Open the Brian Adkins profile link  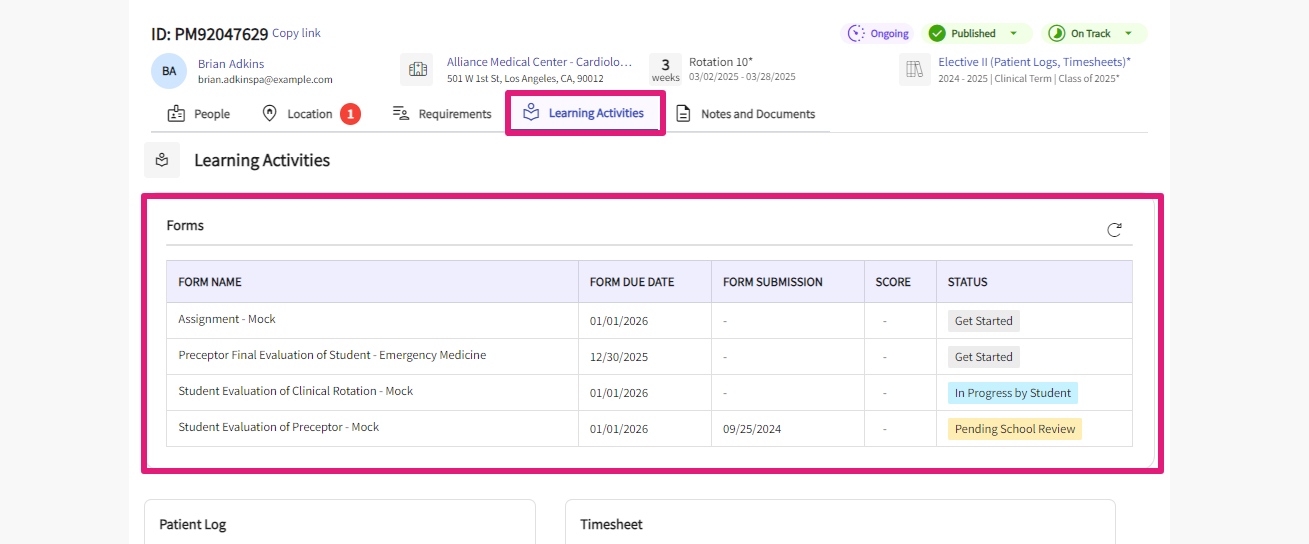[x=231, y=64]
